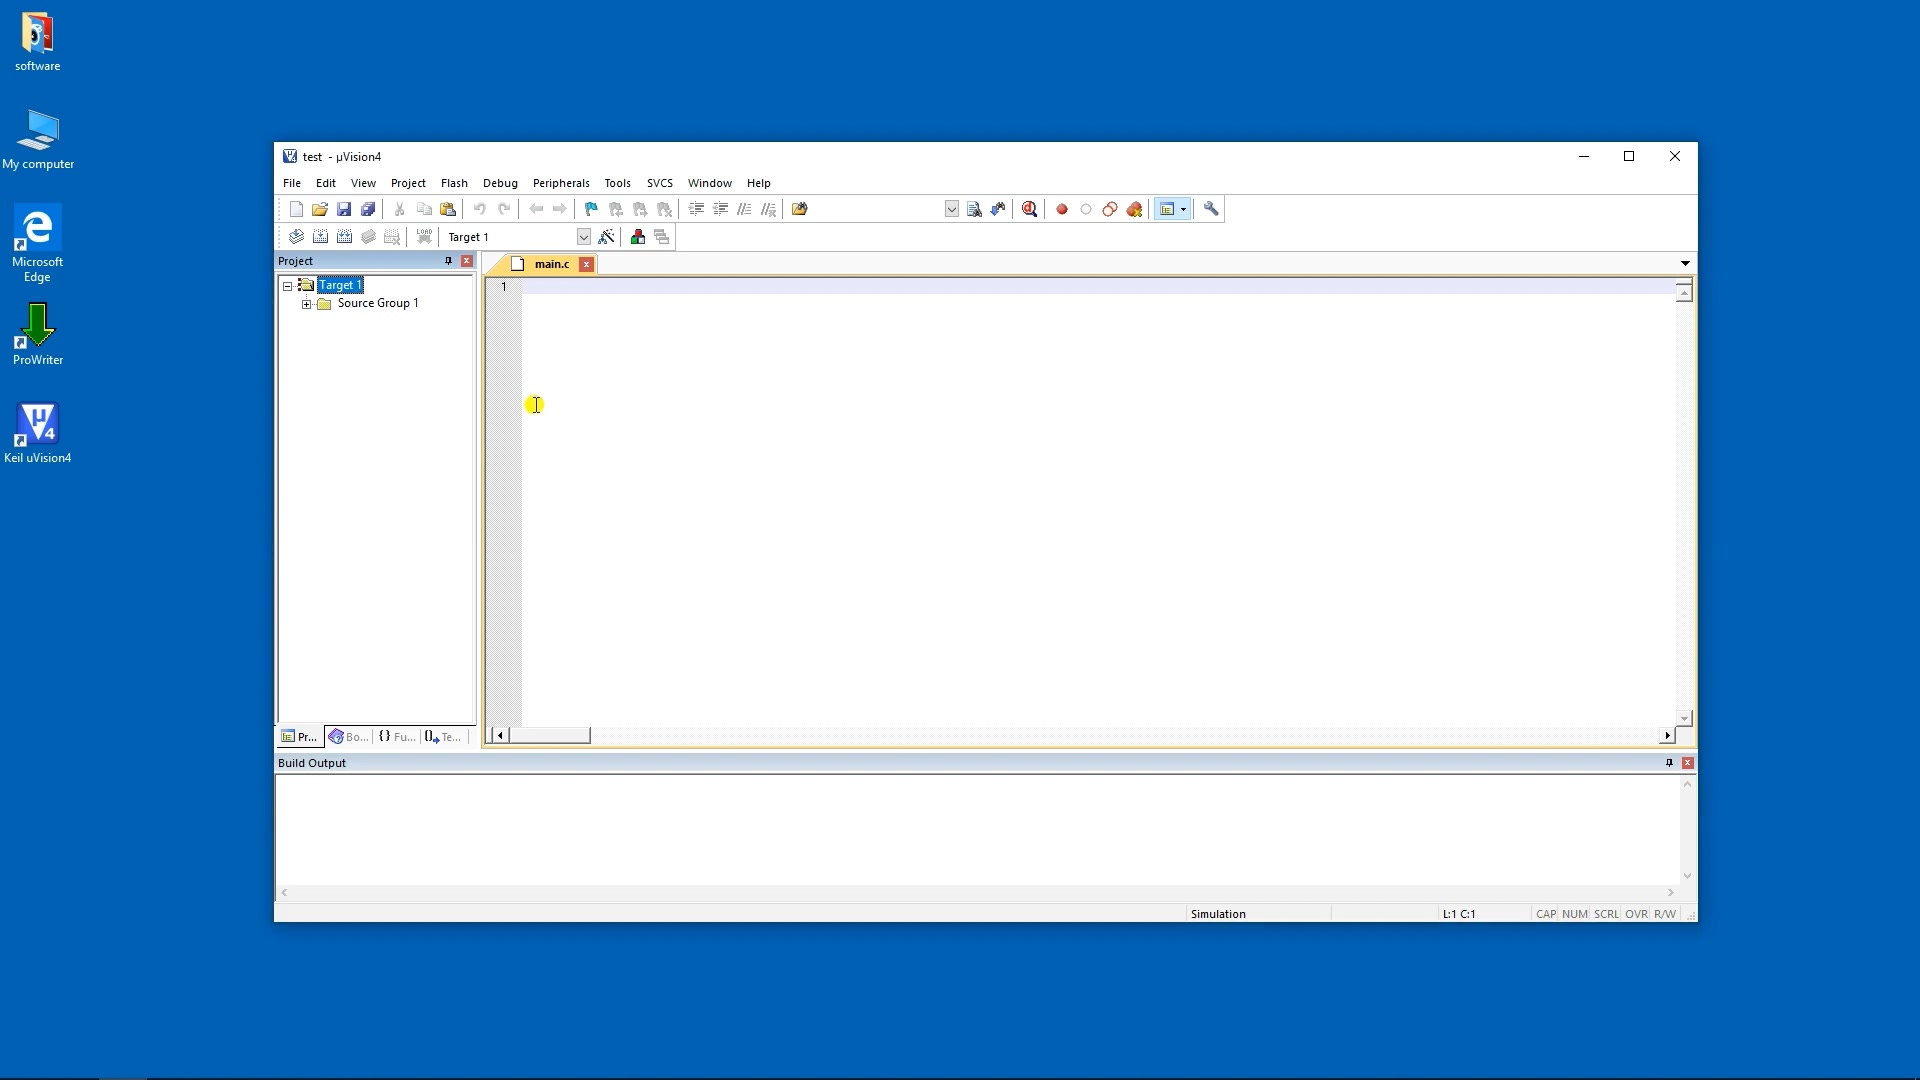Disable All Breakpoints icon

pos(1110,209)
